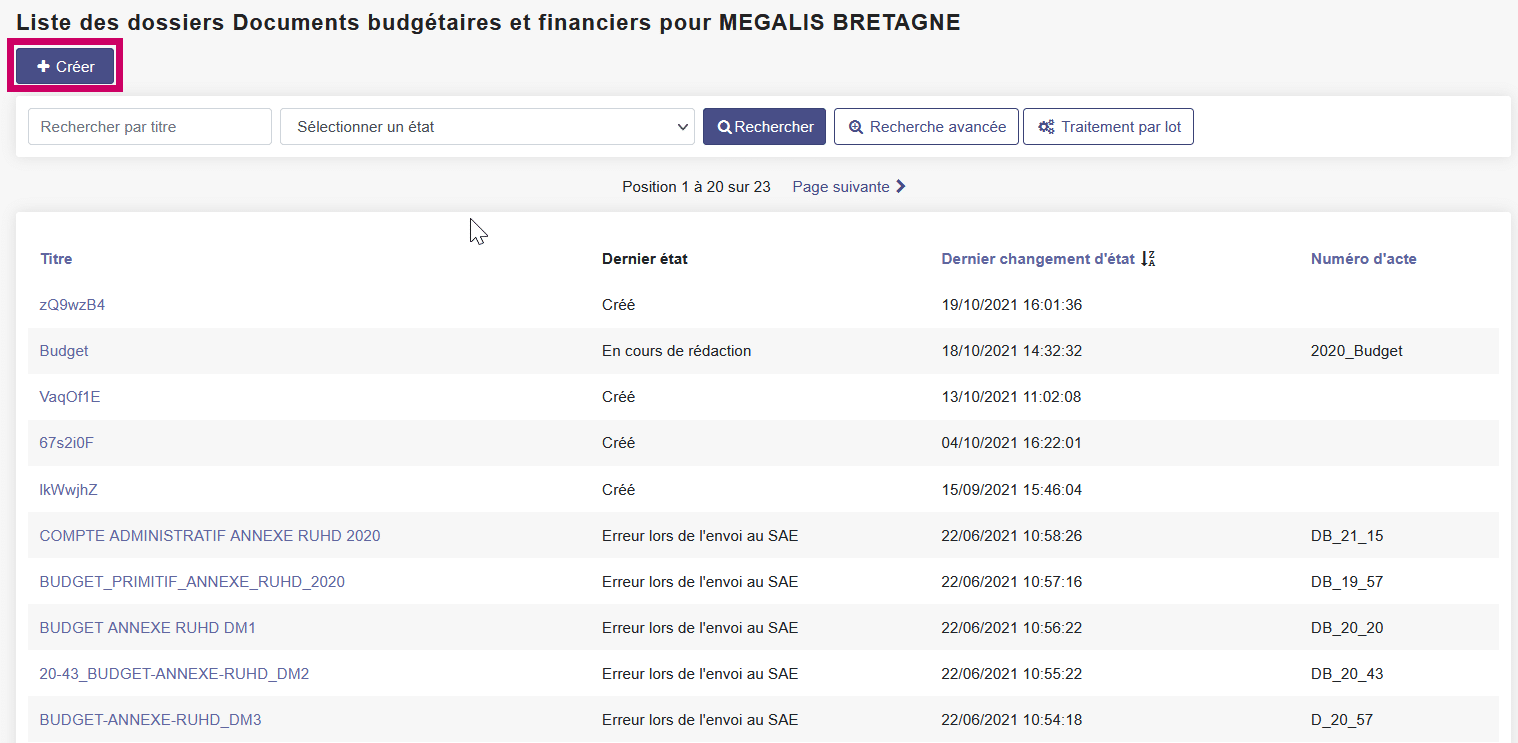The image size is (1518, 743).
Task: Open Traitement par lot
Action: 1108,127
